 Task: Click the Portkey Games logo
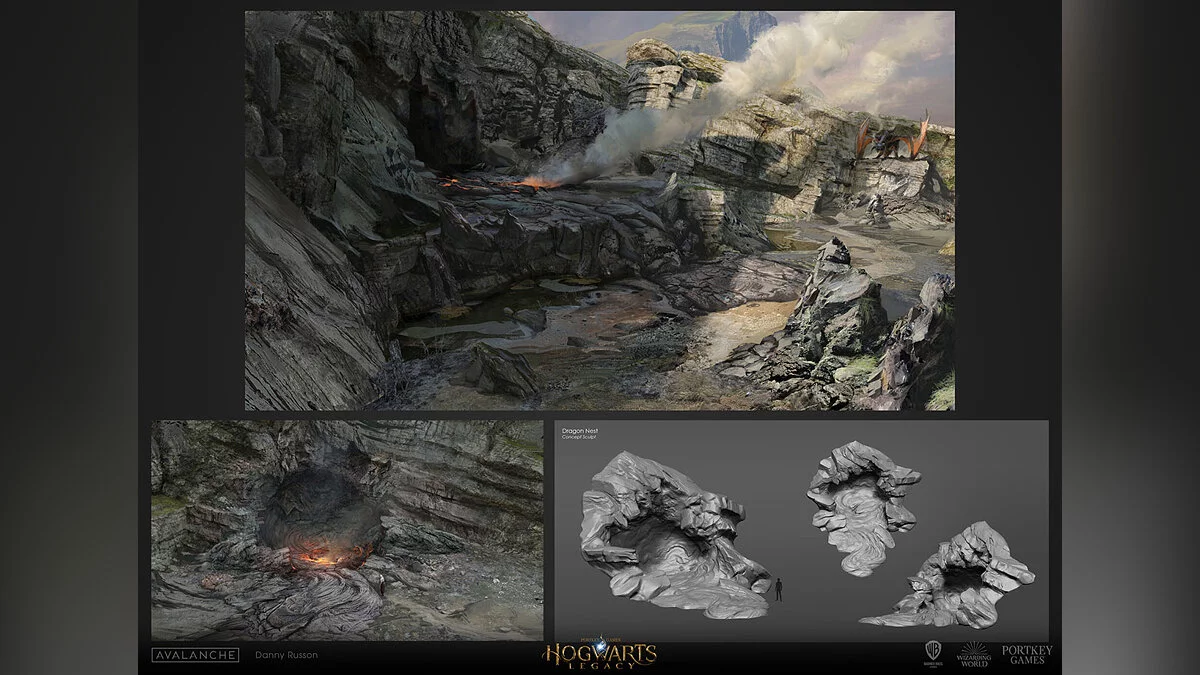click(x=1027, y=655)
